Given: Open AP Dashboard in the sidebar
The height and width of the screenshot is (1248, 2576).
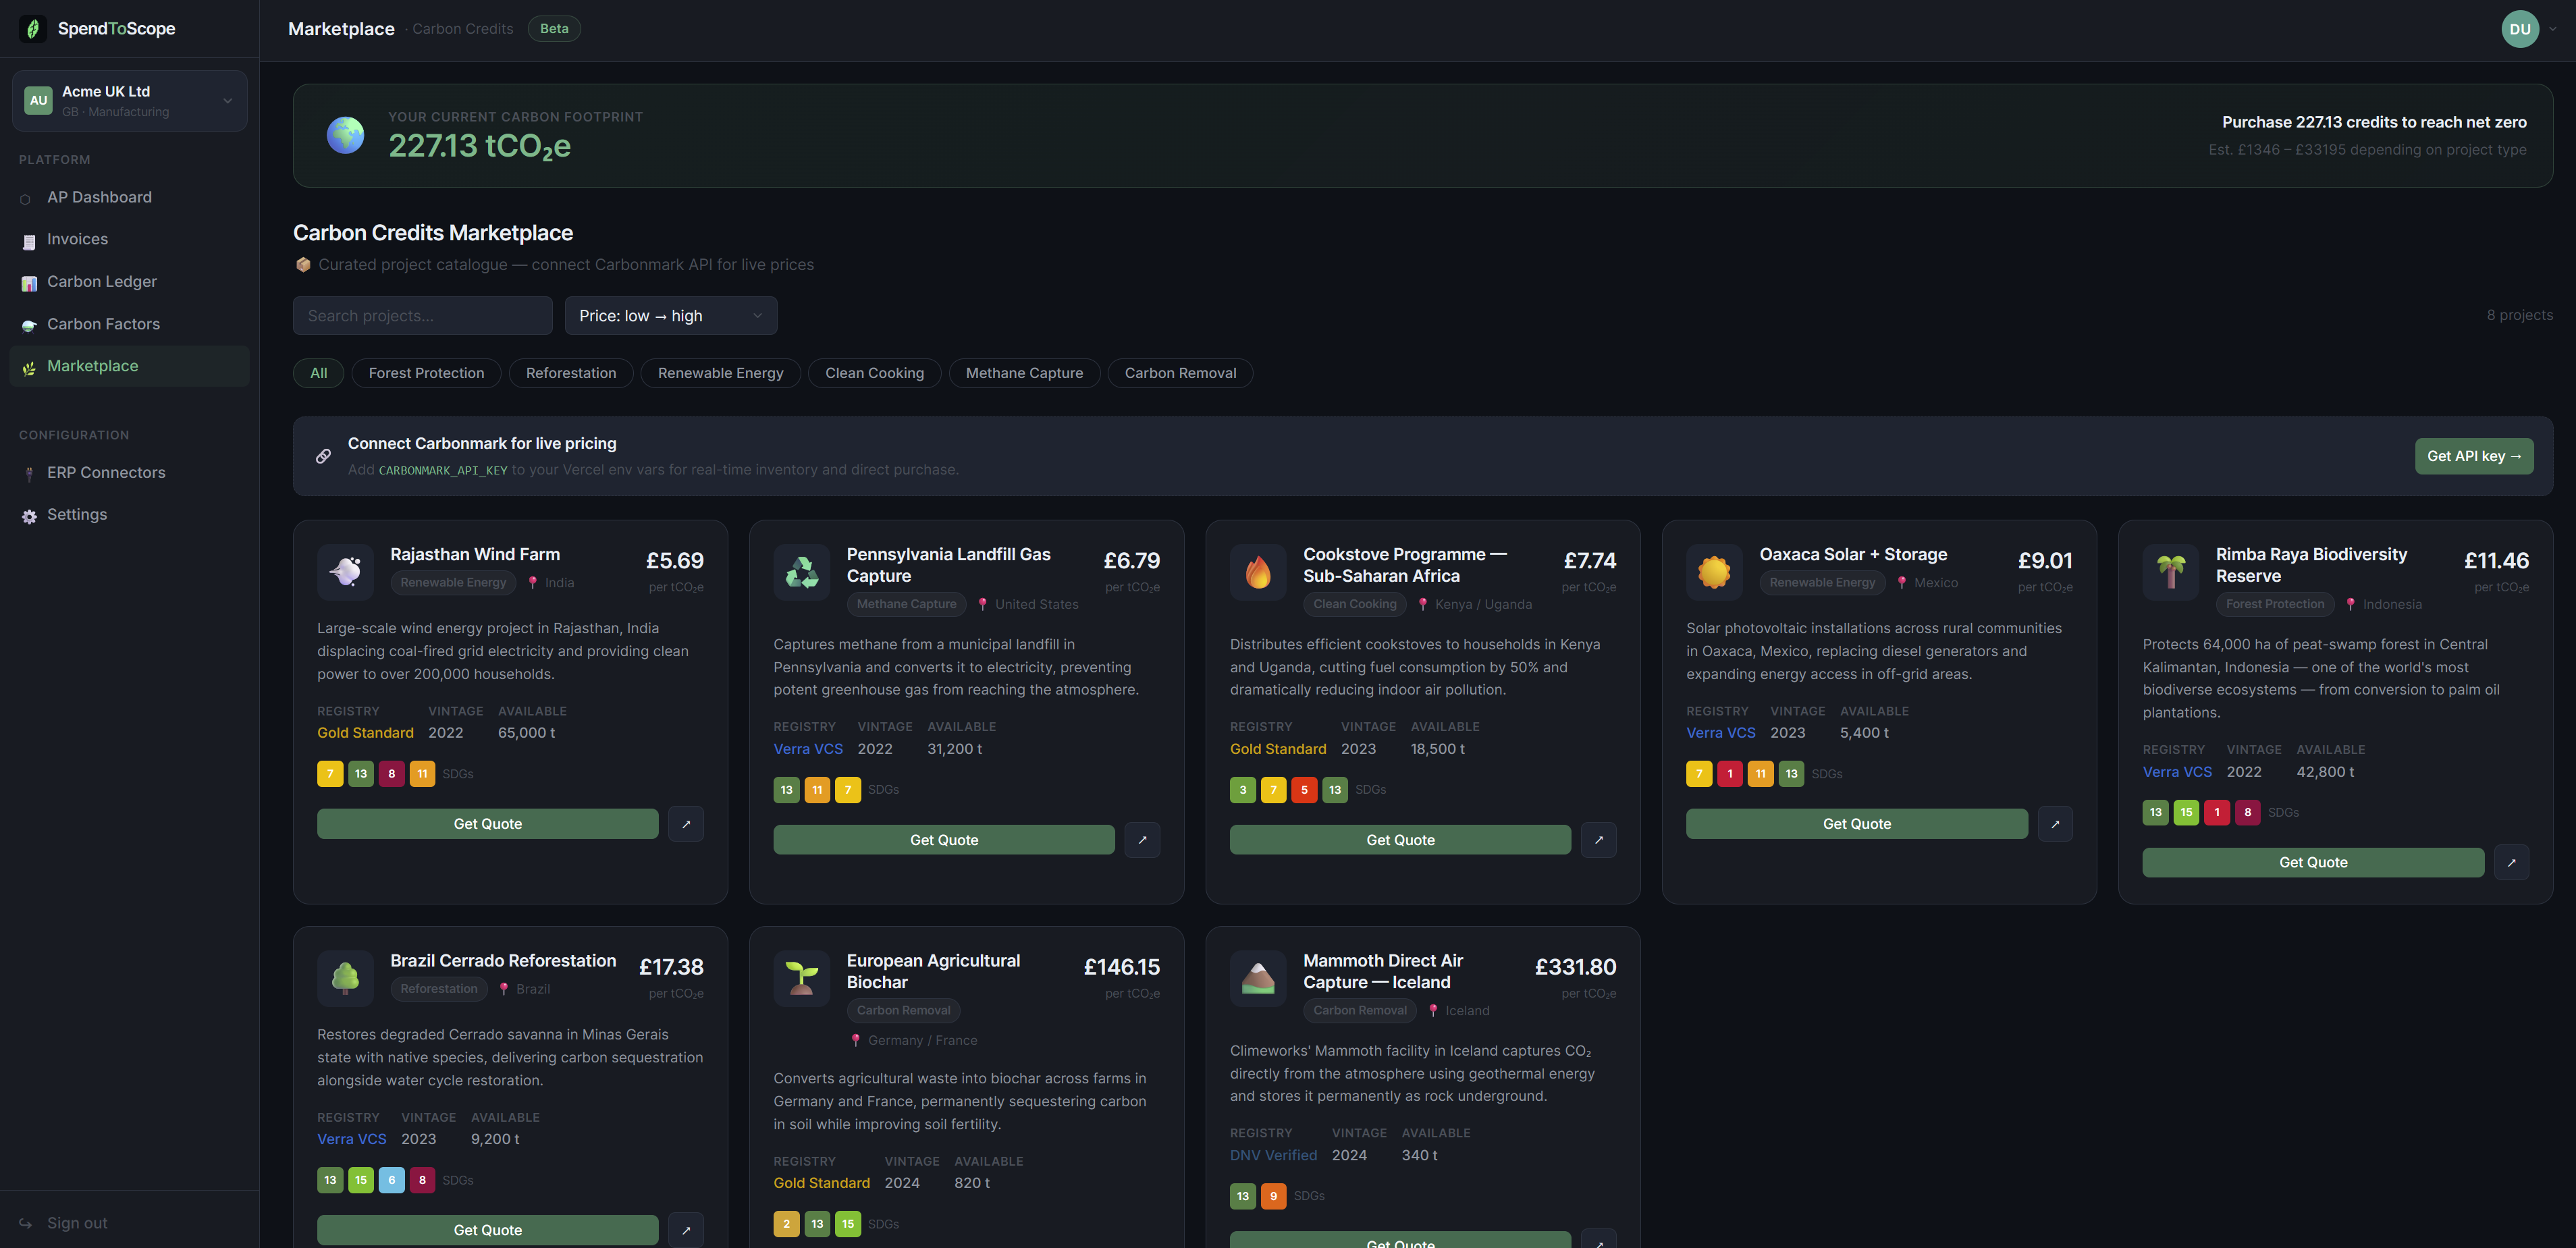Looking at the screenshot, I should point(130,198).
